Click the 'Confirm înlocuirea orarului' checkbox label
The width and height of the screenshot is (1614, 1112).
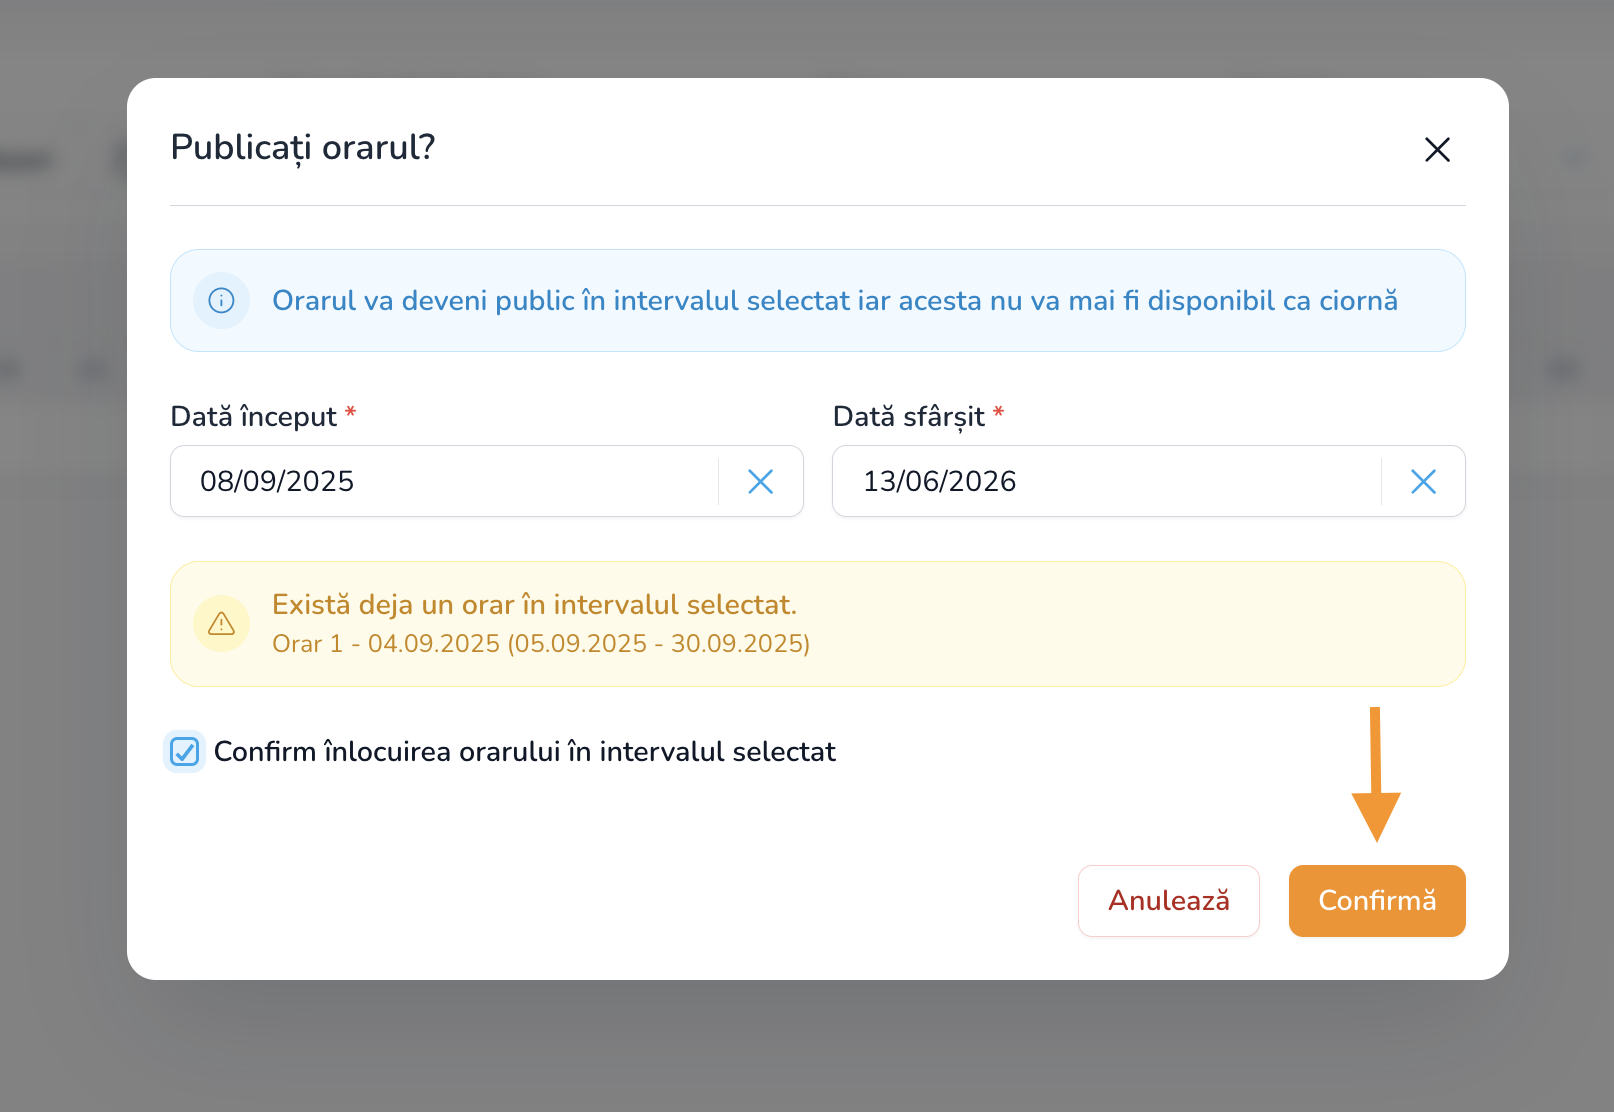pos(524,752)
